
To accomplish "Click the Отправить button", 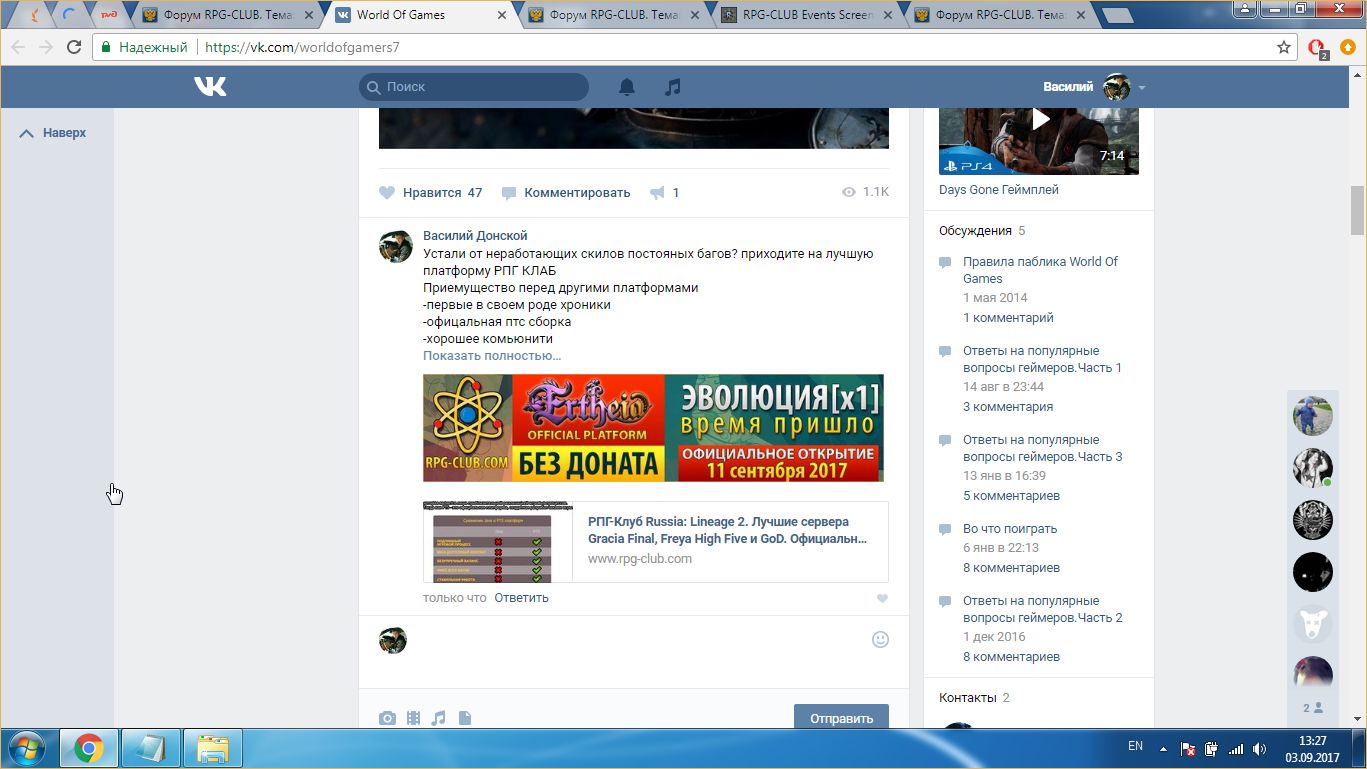I will [841, 718].
